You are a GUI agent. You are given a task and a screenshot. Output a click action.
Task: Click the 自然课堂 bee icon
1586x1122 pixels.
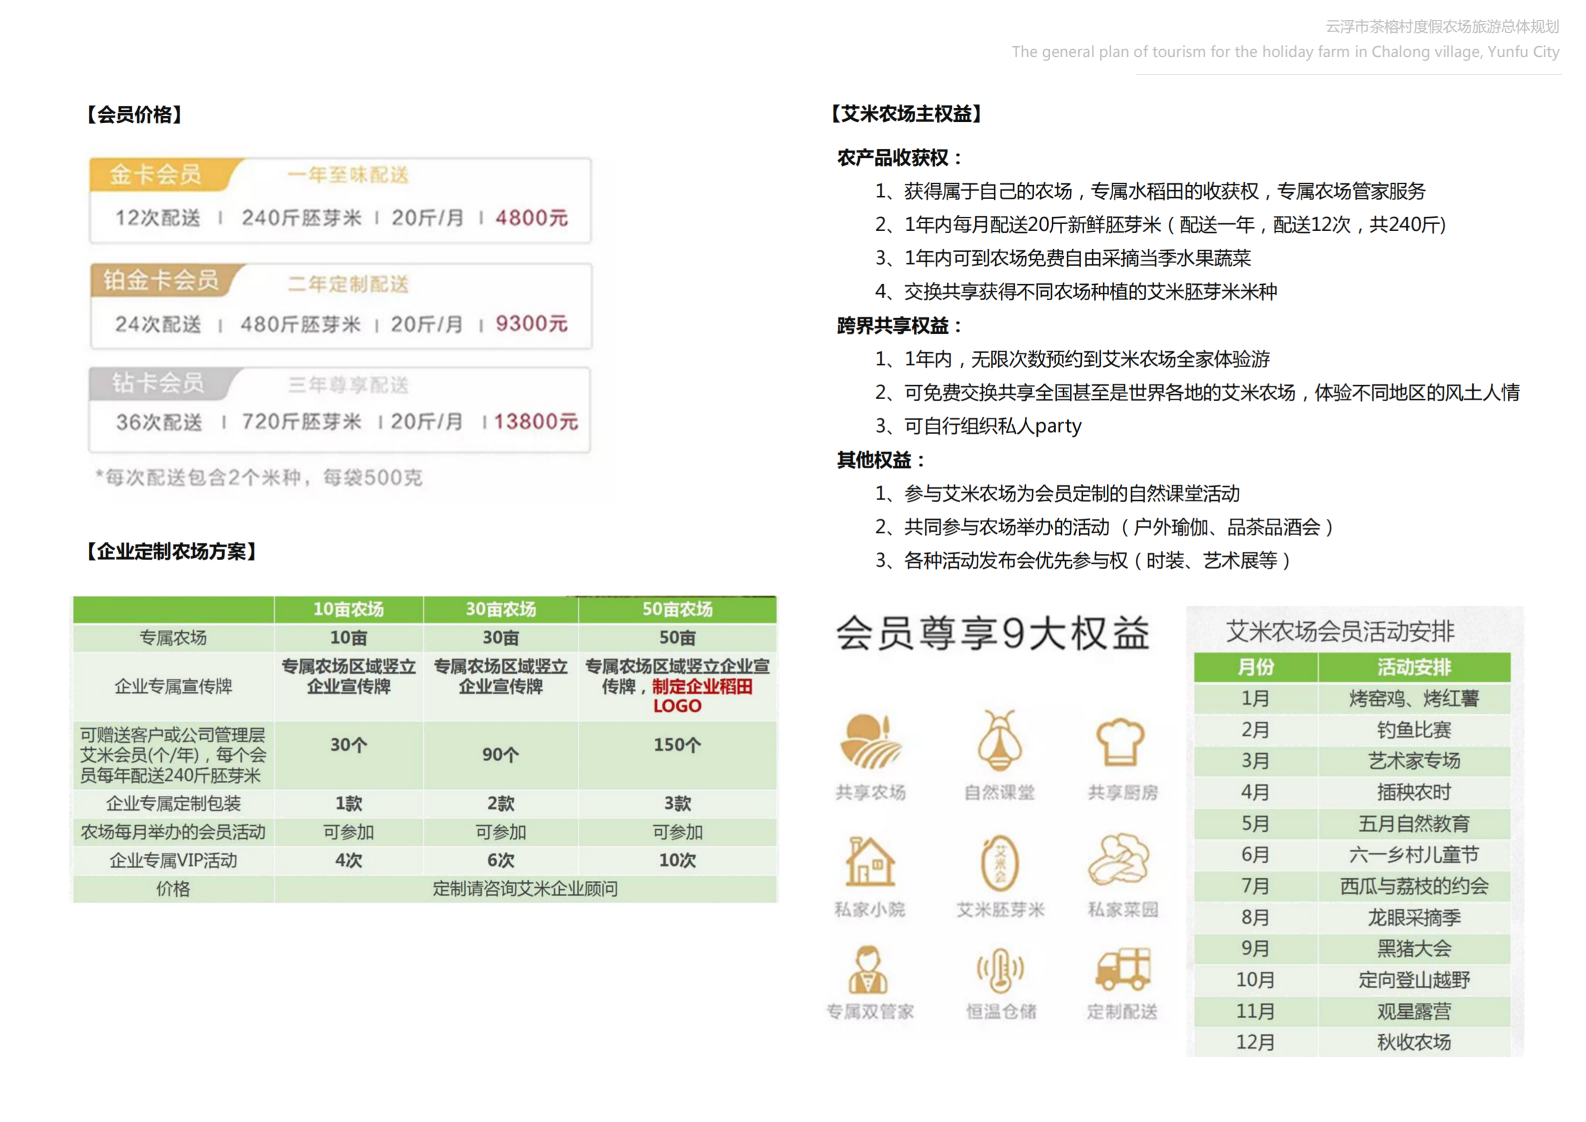coord(999,741)
